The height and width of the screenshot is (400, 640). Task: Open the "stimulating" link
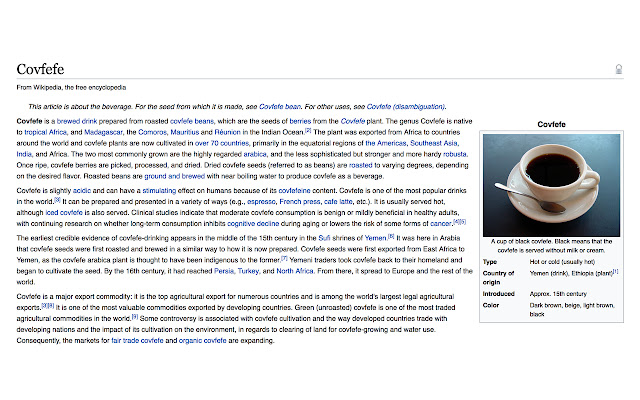[159, 191]
